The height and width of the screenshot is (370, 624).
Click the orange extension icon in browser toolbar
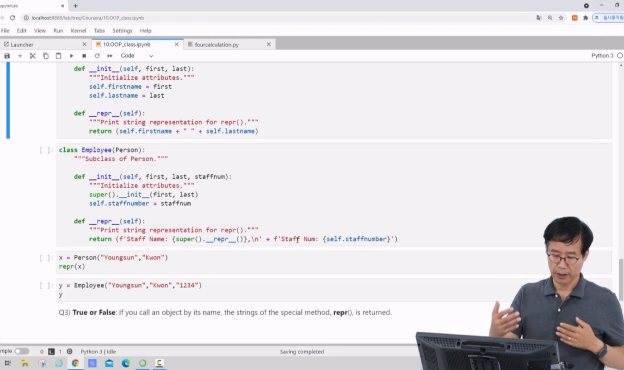pos(575,18)
